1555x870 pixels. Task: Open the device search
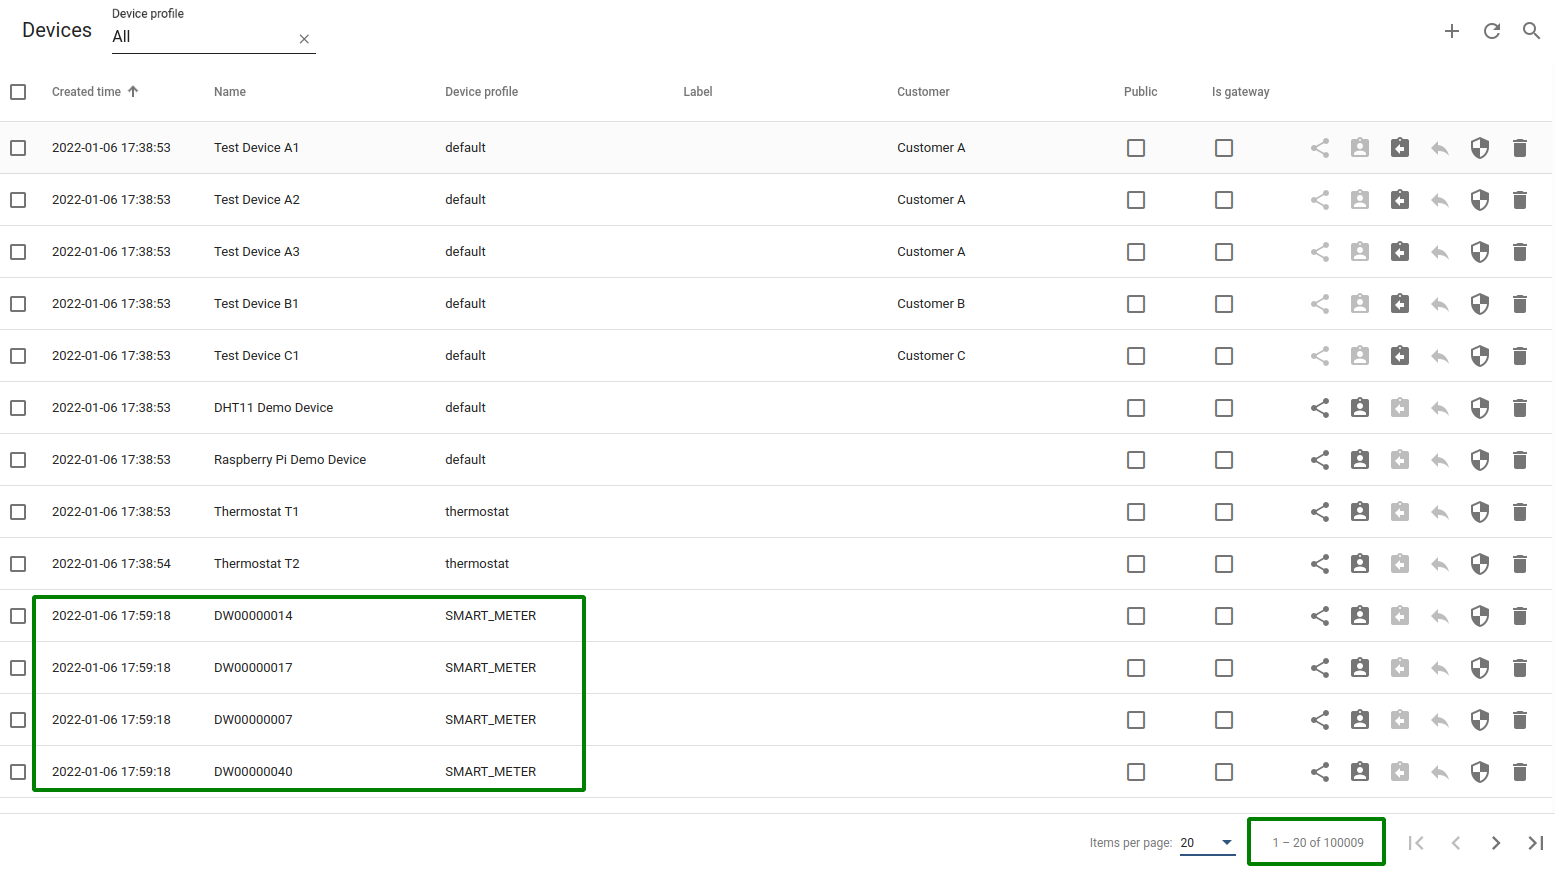point(1531,31)
